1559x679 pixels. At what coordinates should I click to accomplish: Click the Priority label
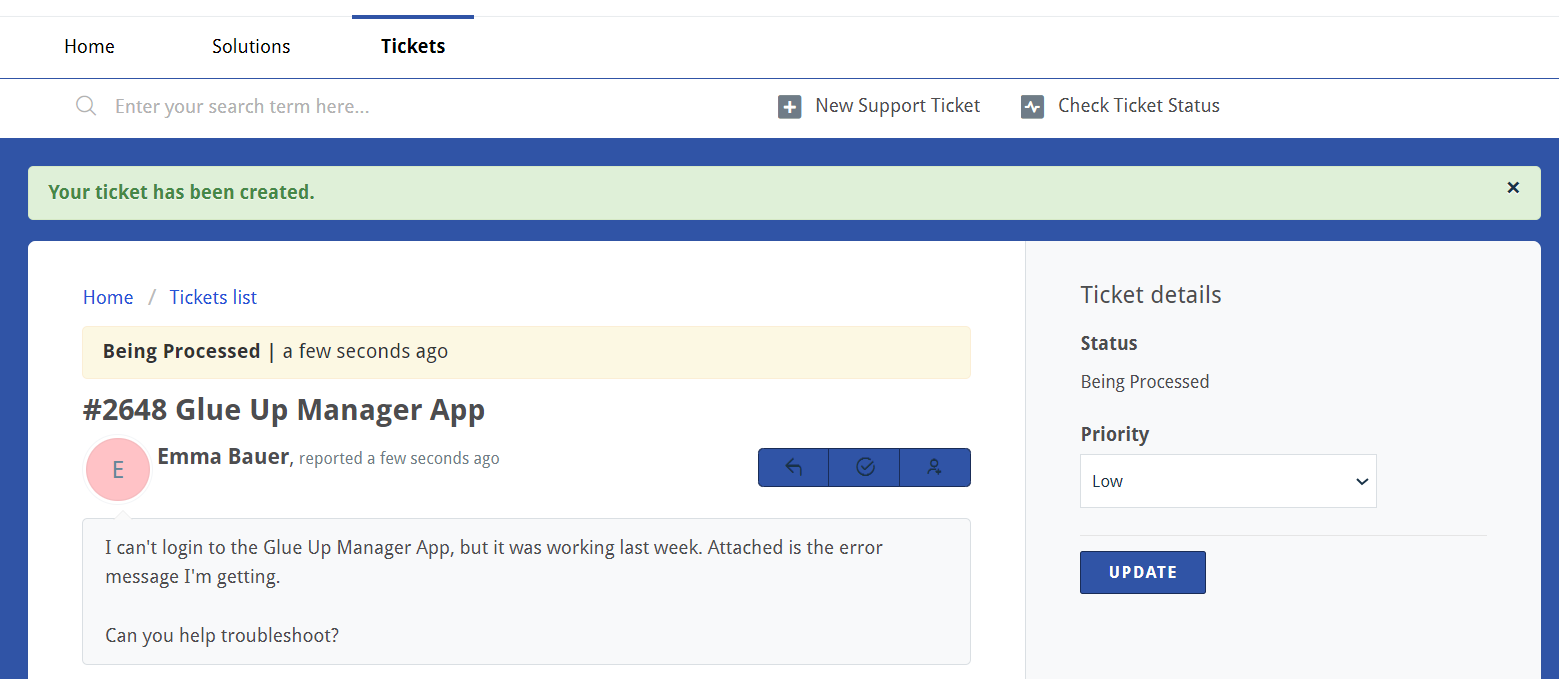(1115, 434)
